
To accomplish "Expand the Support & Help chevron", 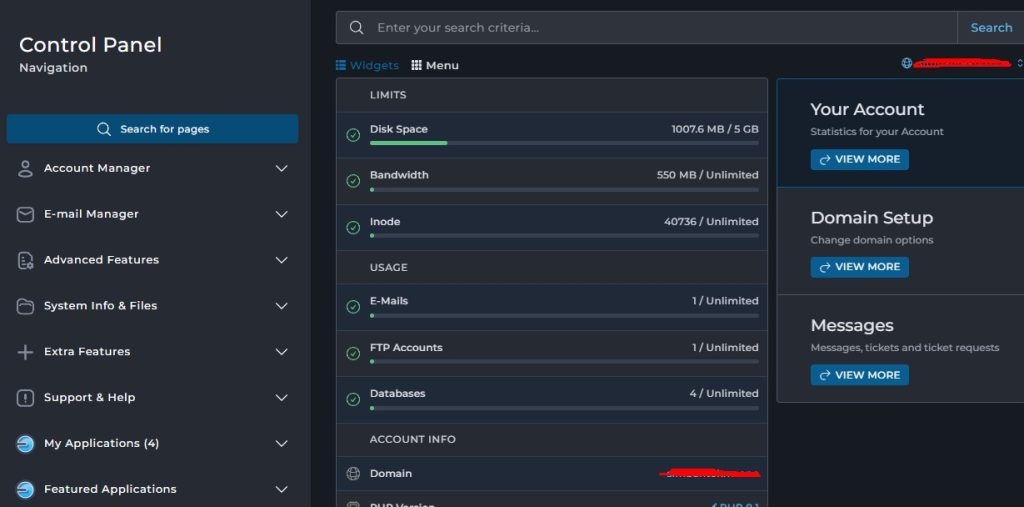I will [x=281, y=398].
